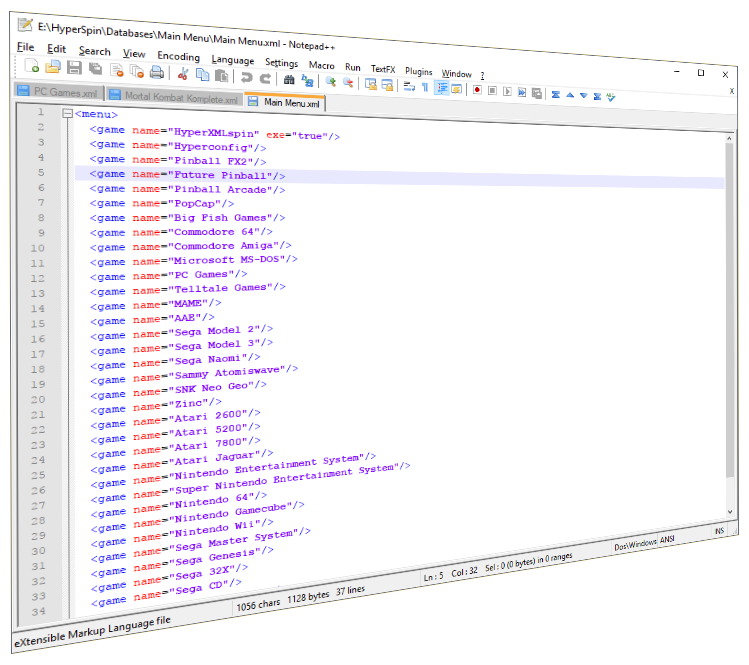
Task: Click the scrollbar up arrow
Action: click(x=729, y=138)
